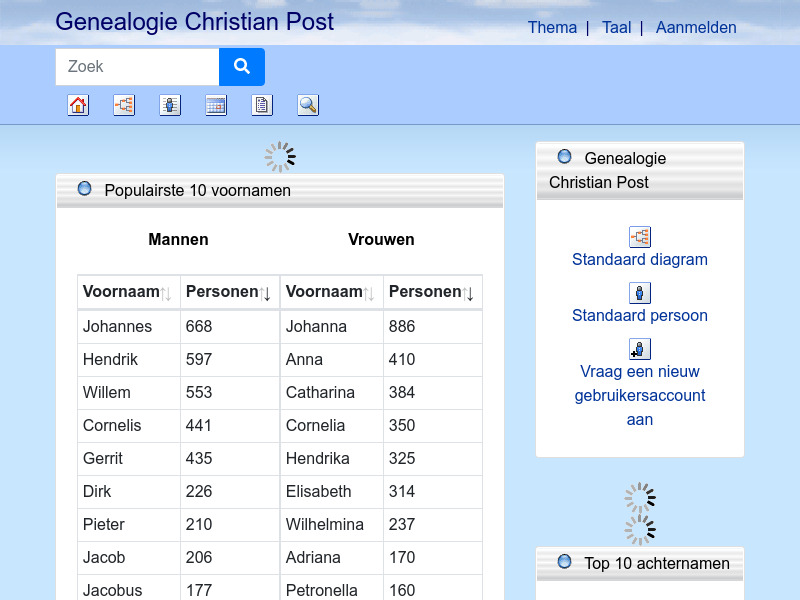Click the Aanmelden link
The image size is (800, 600).
(696, 28)
